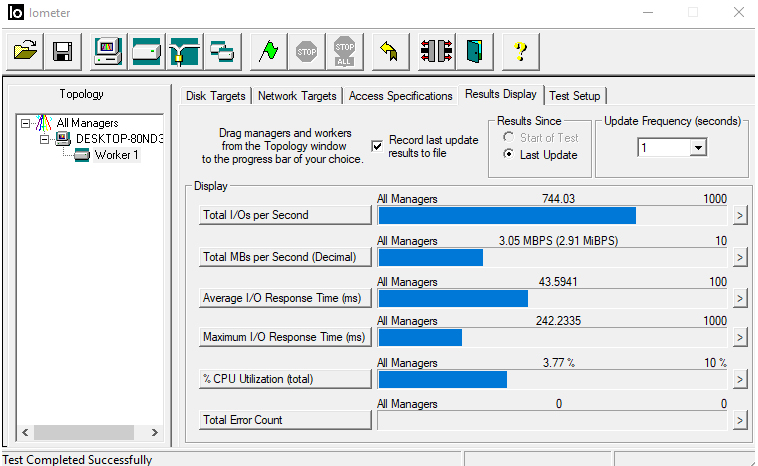Expand arrow next to Total I/Os bar
The width and height of the screenshot is (758, 466).
[740, 215]
